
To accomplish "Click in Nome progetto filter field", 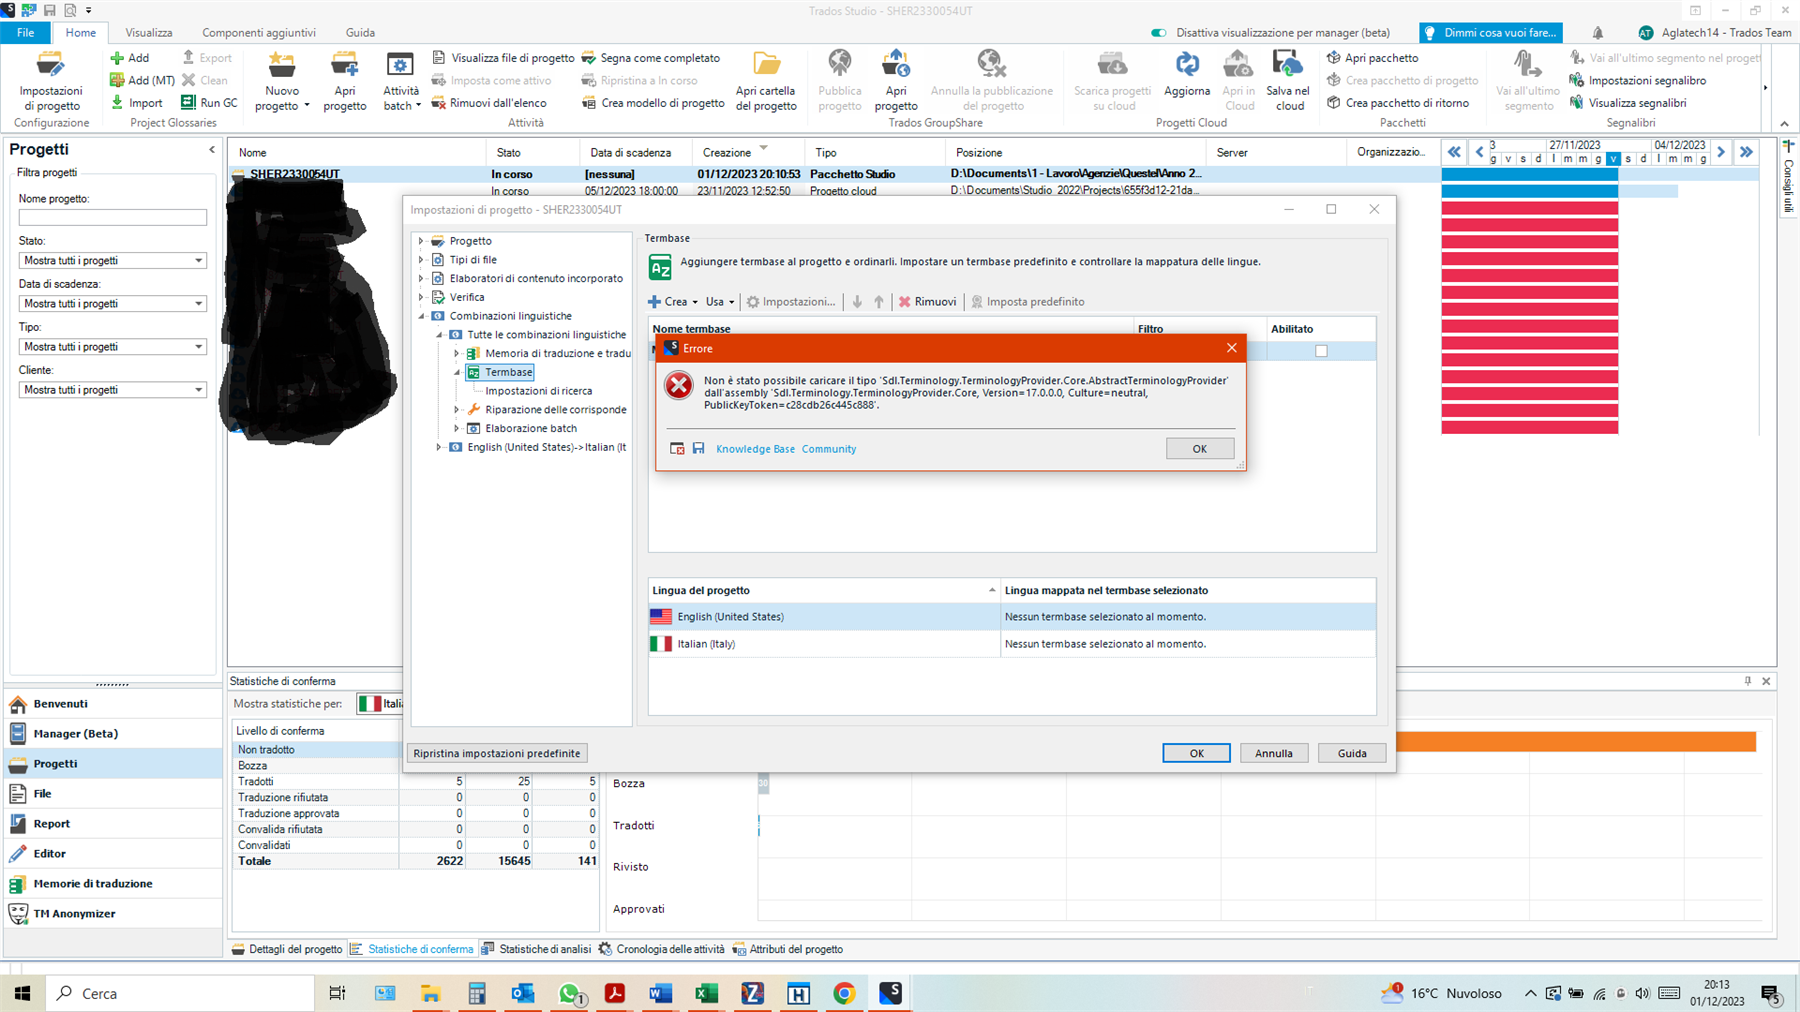I will click(112, 217).
